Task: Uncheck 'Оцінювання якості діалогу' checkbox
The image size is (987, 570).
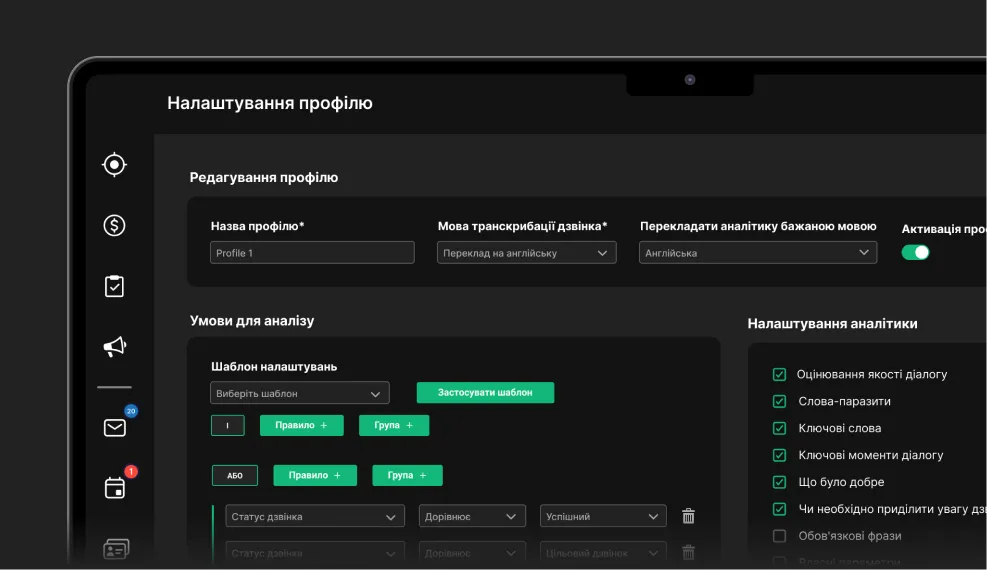Action: pyautogui.click(x=780, y=374)
